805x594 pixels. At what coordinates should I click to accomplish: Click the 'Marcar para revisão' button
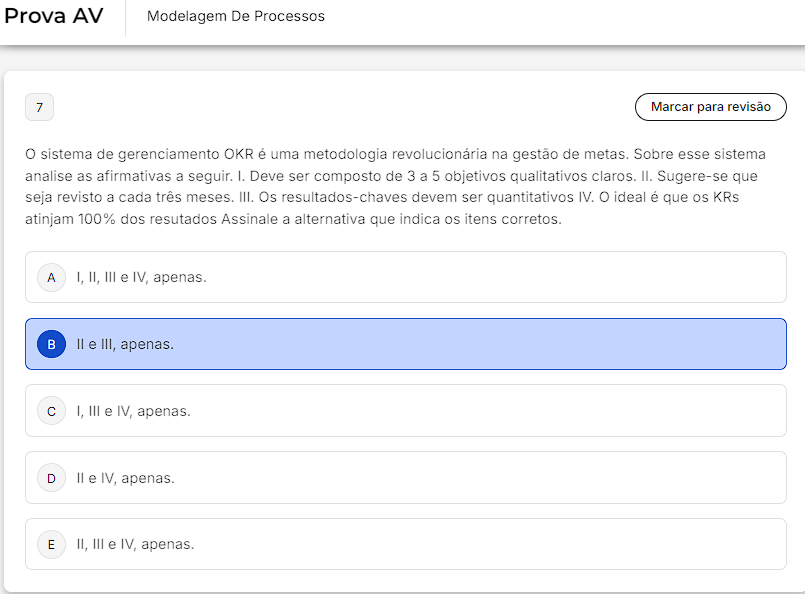click(x=710, y=107)
